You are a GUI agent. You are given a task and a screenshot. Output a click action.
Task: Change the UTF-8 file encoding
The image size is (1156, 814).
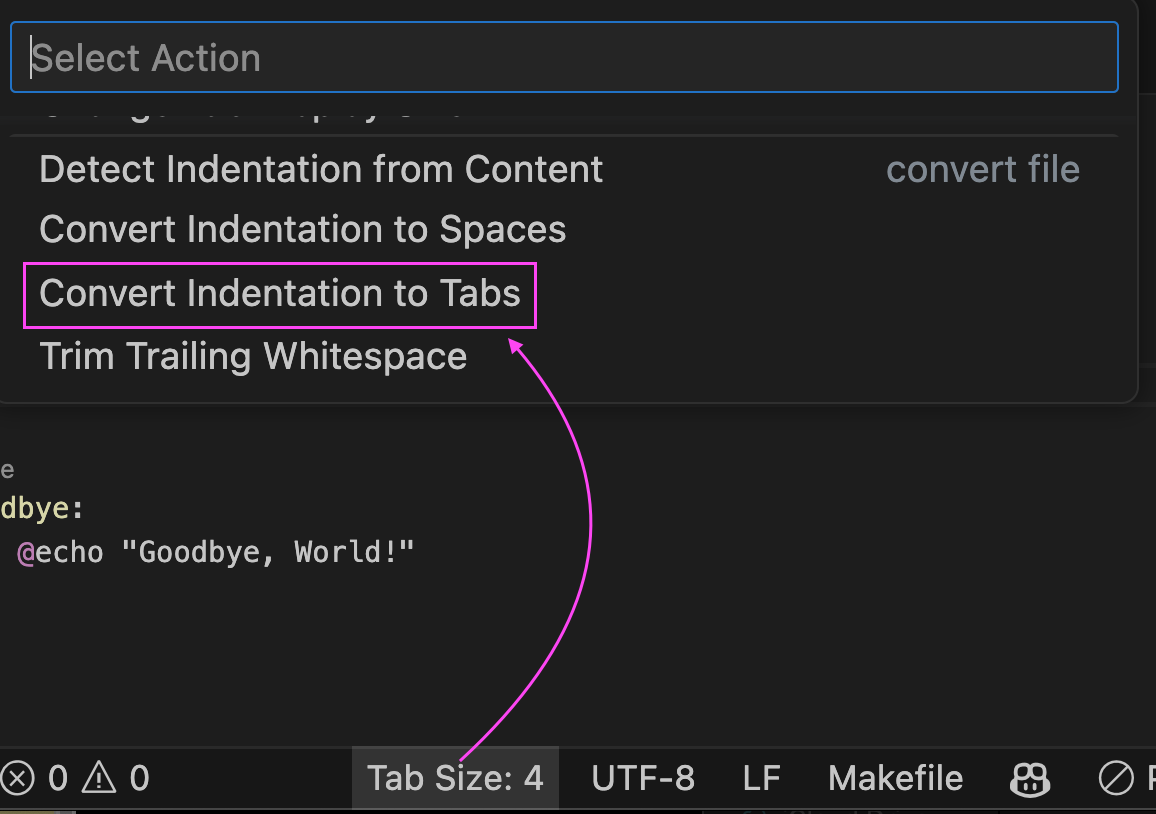pyautogui.click(x=643, y=778)
